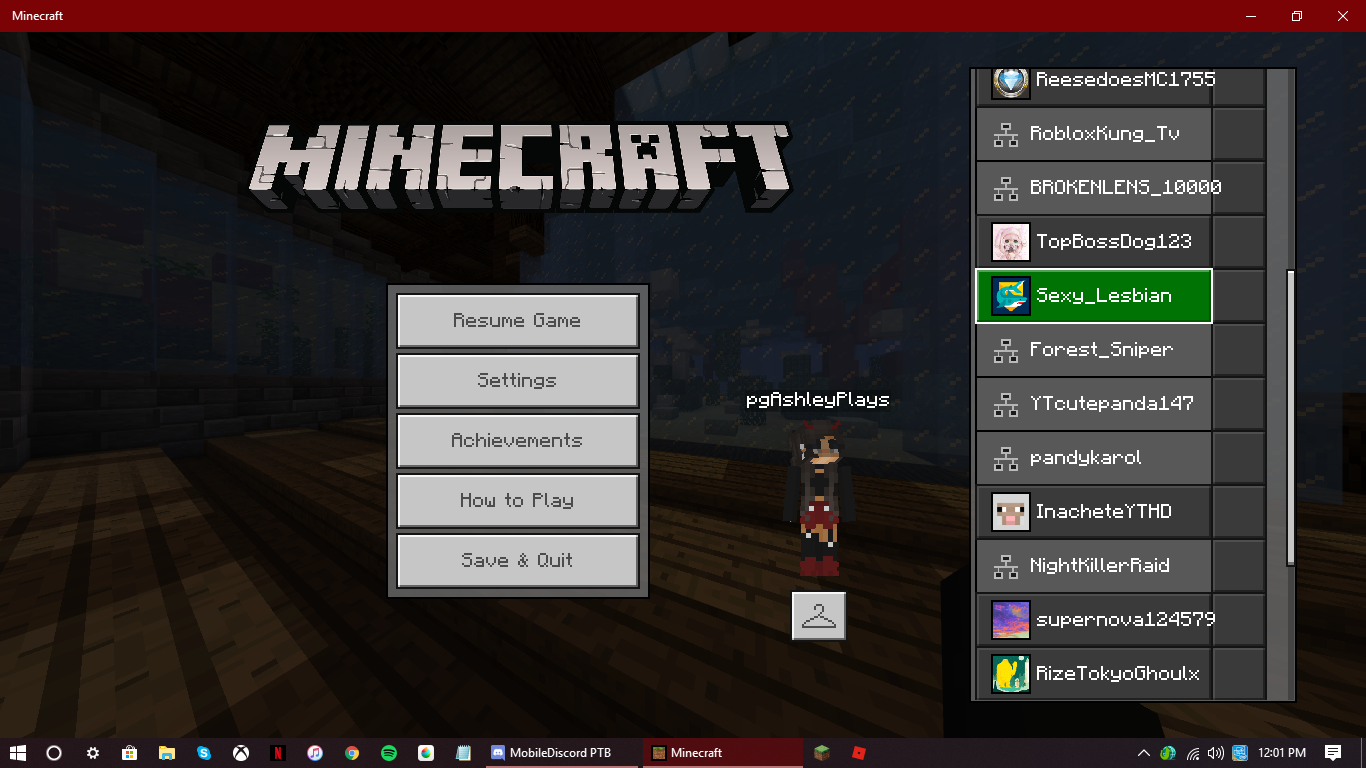Click the network icon beside Forest_Sniper

[1005, 350]
